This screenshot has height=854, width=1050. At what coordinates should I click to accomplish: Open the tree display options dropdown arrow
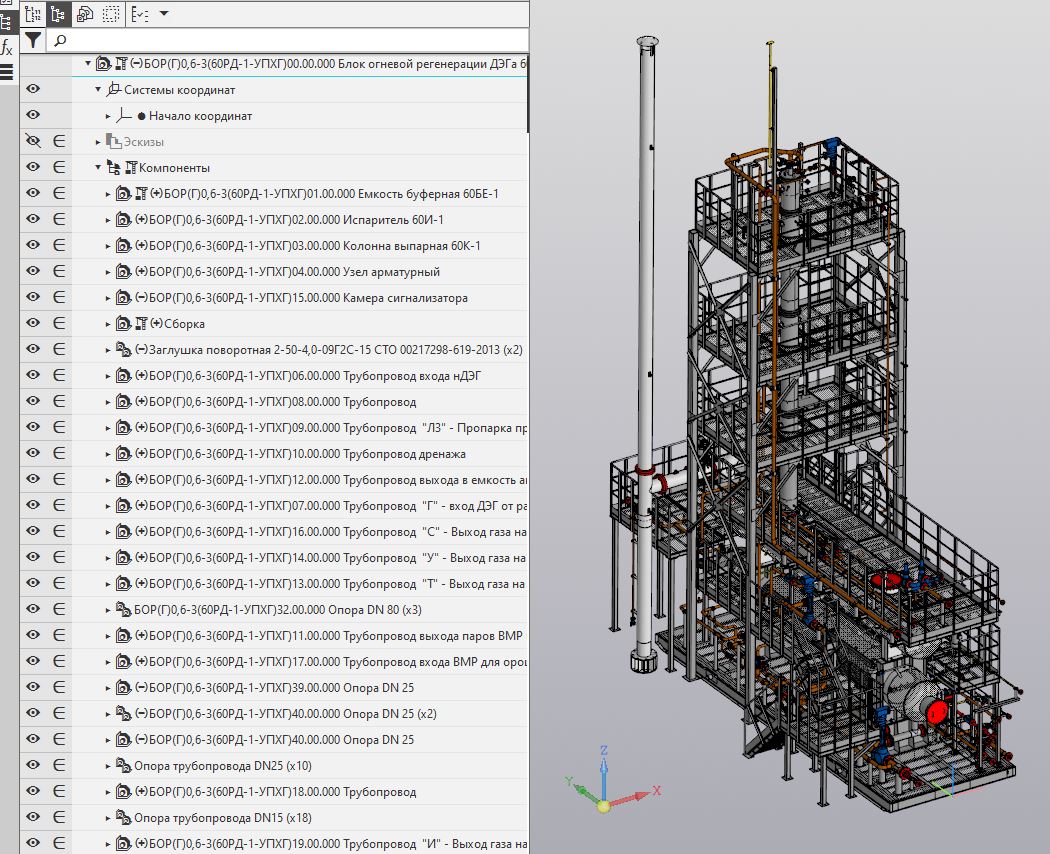[163, 13]
